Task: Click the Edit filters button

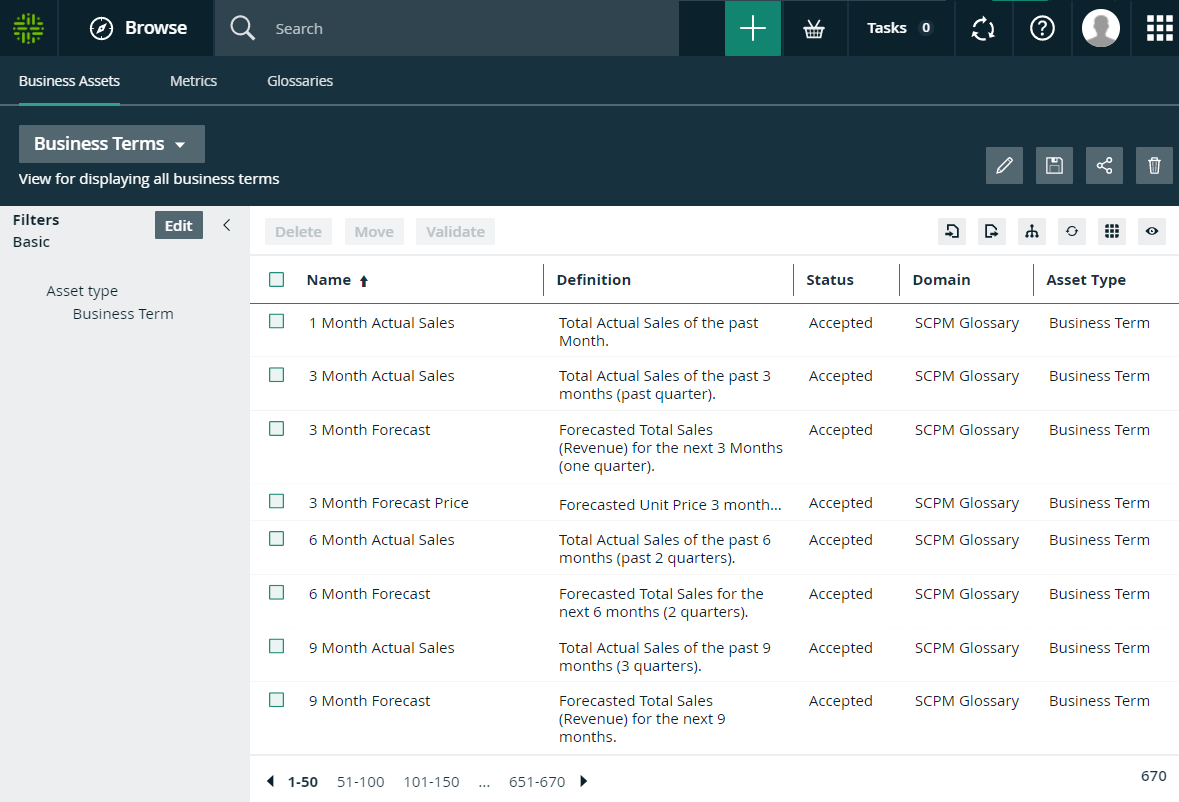Action: tap(178, 225)
